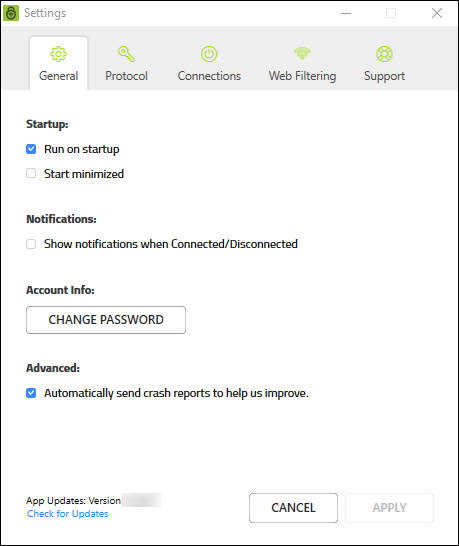Open the Connections tab label
Image resolution: width=459 pixels, height=546 pixels.
[209, 76]
